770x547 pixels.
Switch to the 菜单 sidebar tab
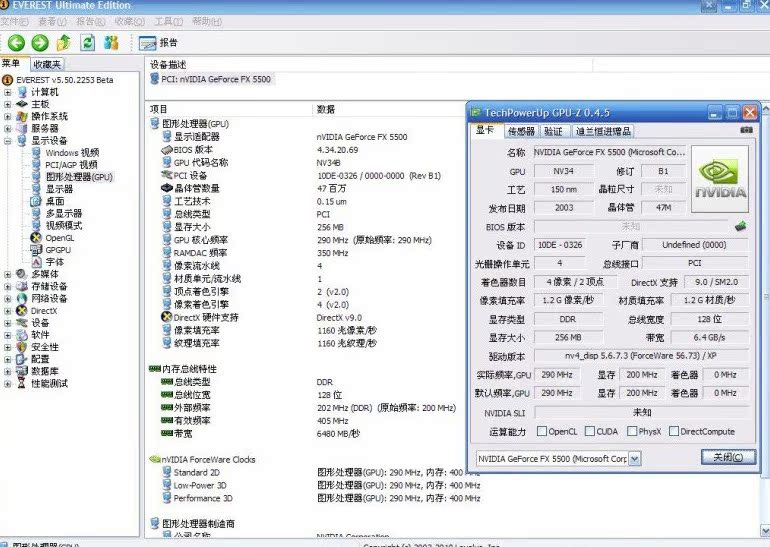[11, 63]
